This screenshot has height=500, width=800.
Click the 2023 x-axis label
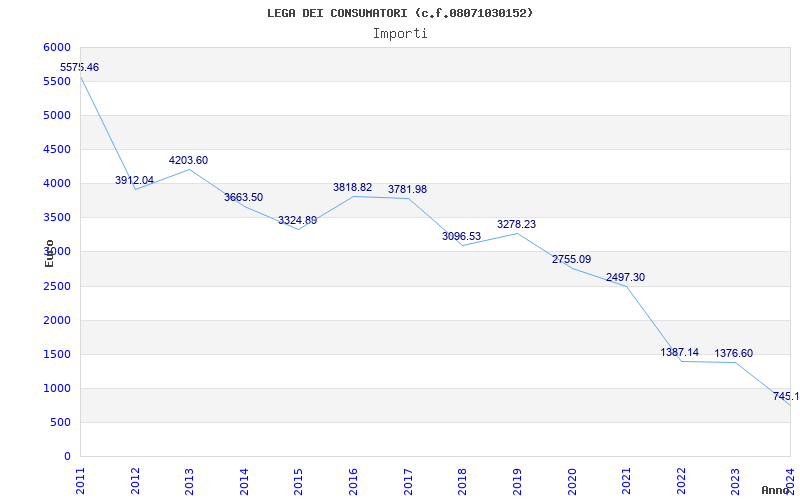pos(735,481)
